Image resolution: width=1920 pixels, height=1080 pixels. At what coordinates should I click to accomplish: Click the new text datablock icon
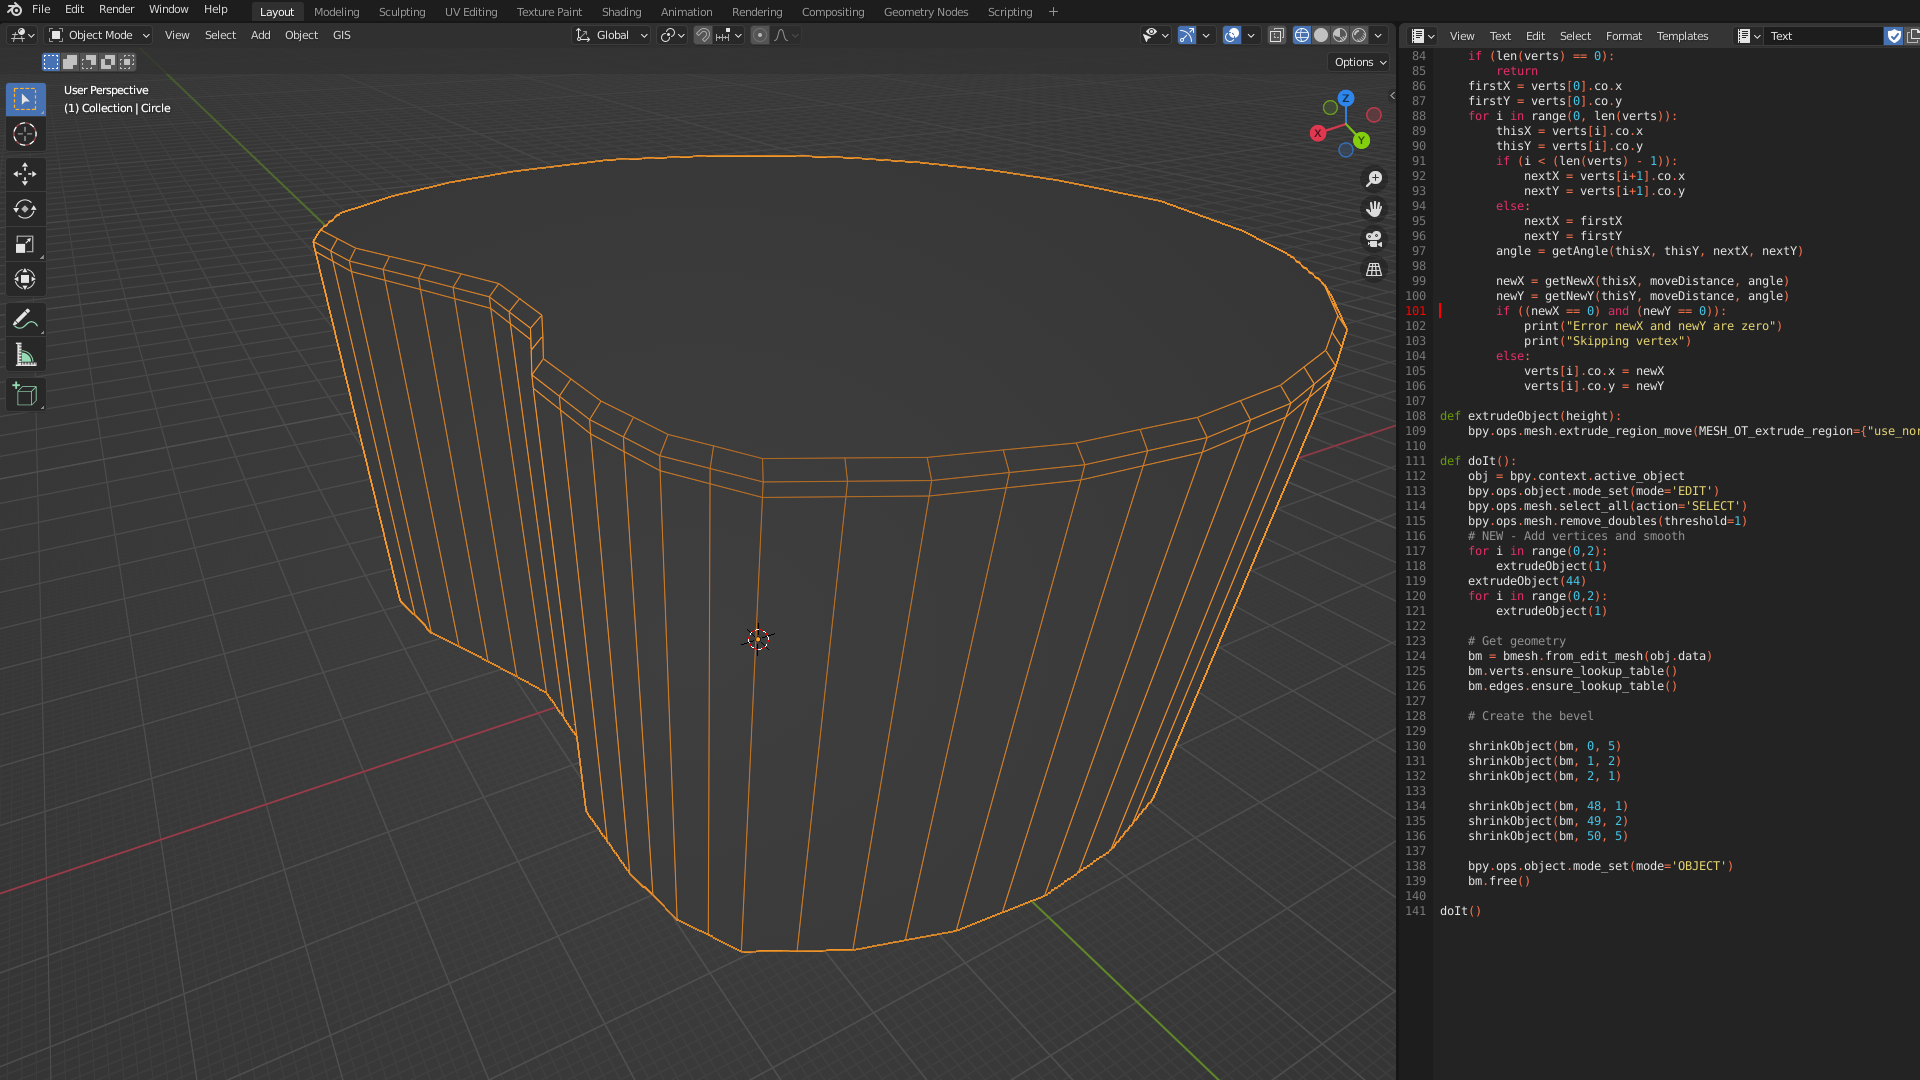(1912, 36)
